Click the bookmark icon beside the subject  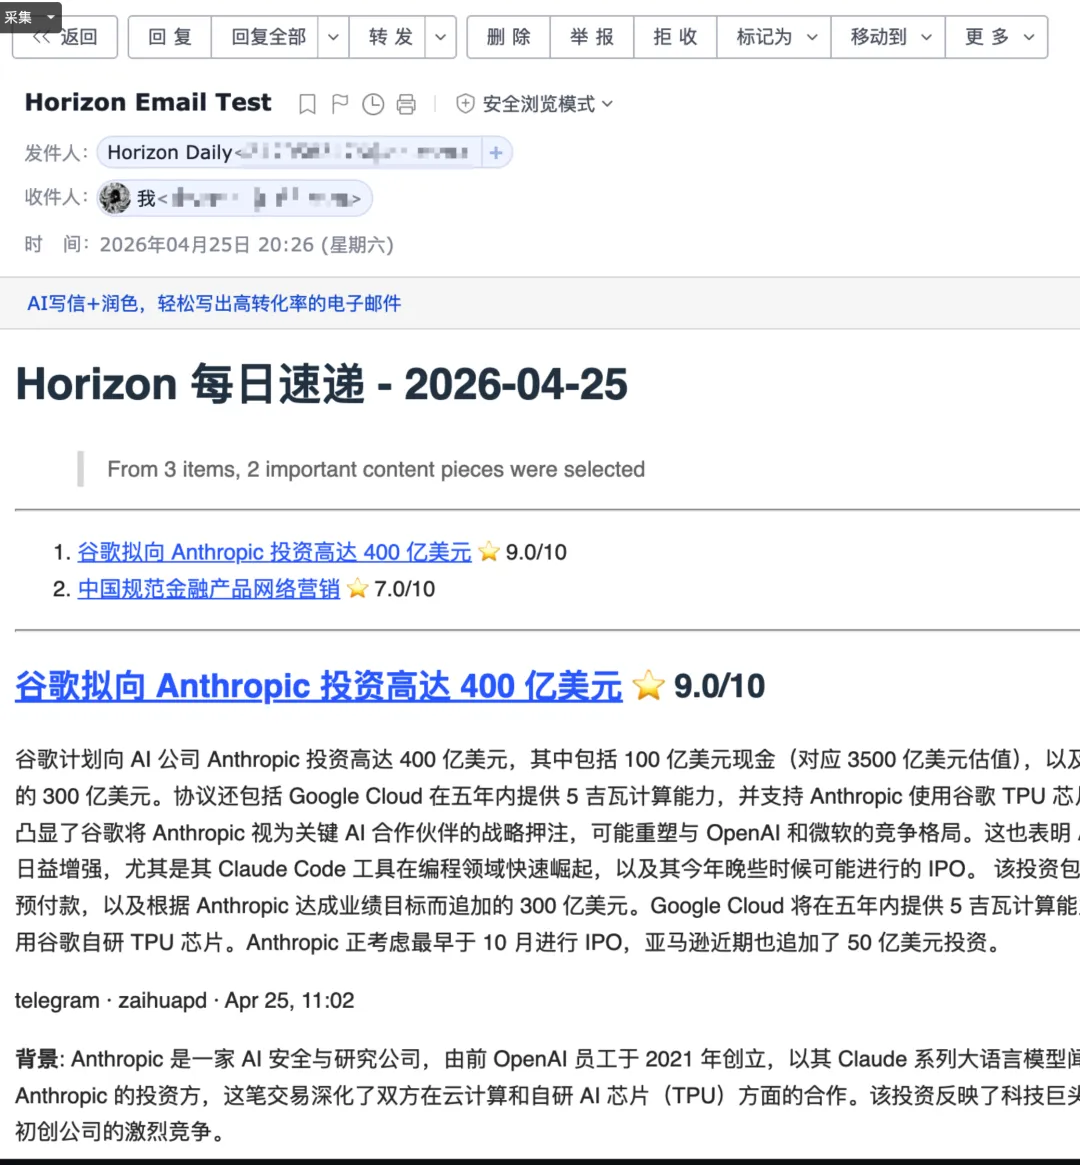click(x=307, y=104)
